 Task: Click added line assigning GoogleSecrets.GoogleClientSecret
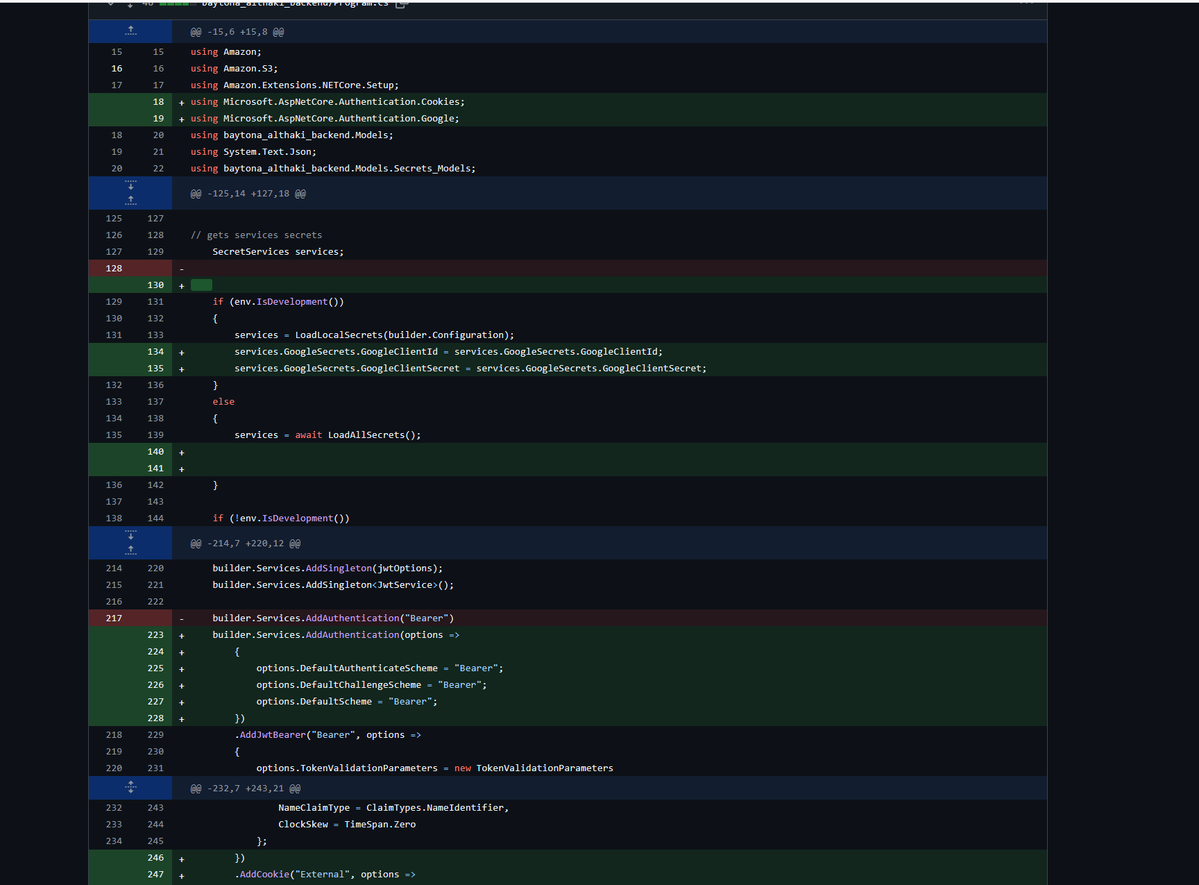470,369
